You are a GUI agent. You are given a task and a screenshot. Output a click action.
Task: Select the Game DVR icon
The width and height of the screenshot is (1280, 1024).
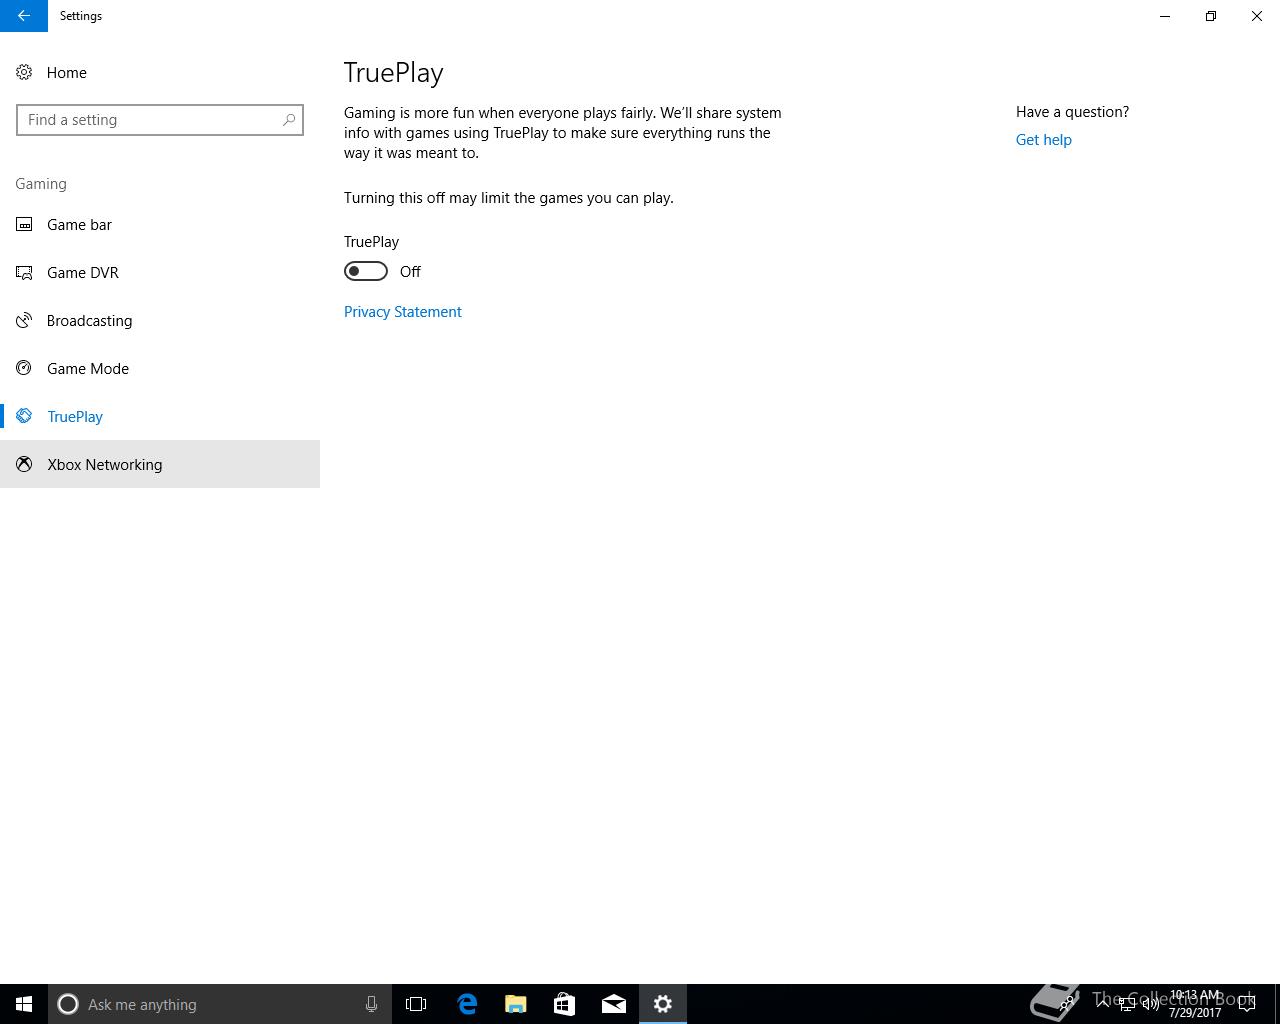pos(24,273)
